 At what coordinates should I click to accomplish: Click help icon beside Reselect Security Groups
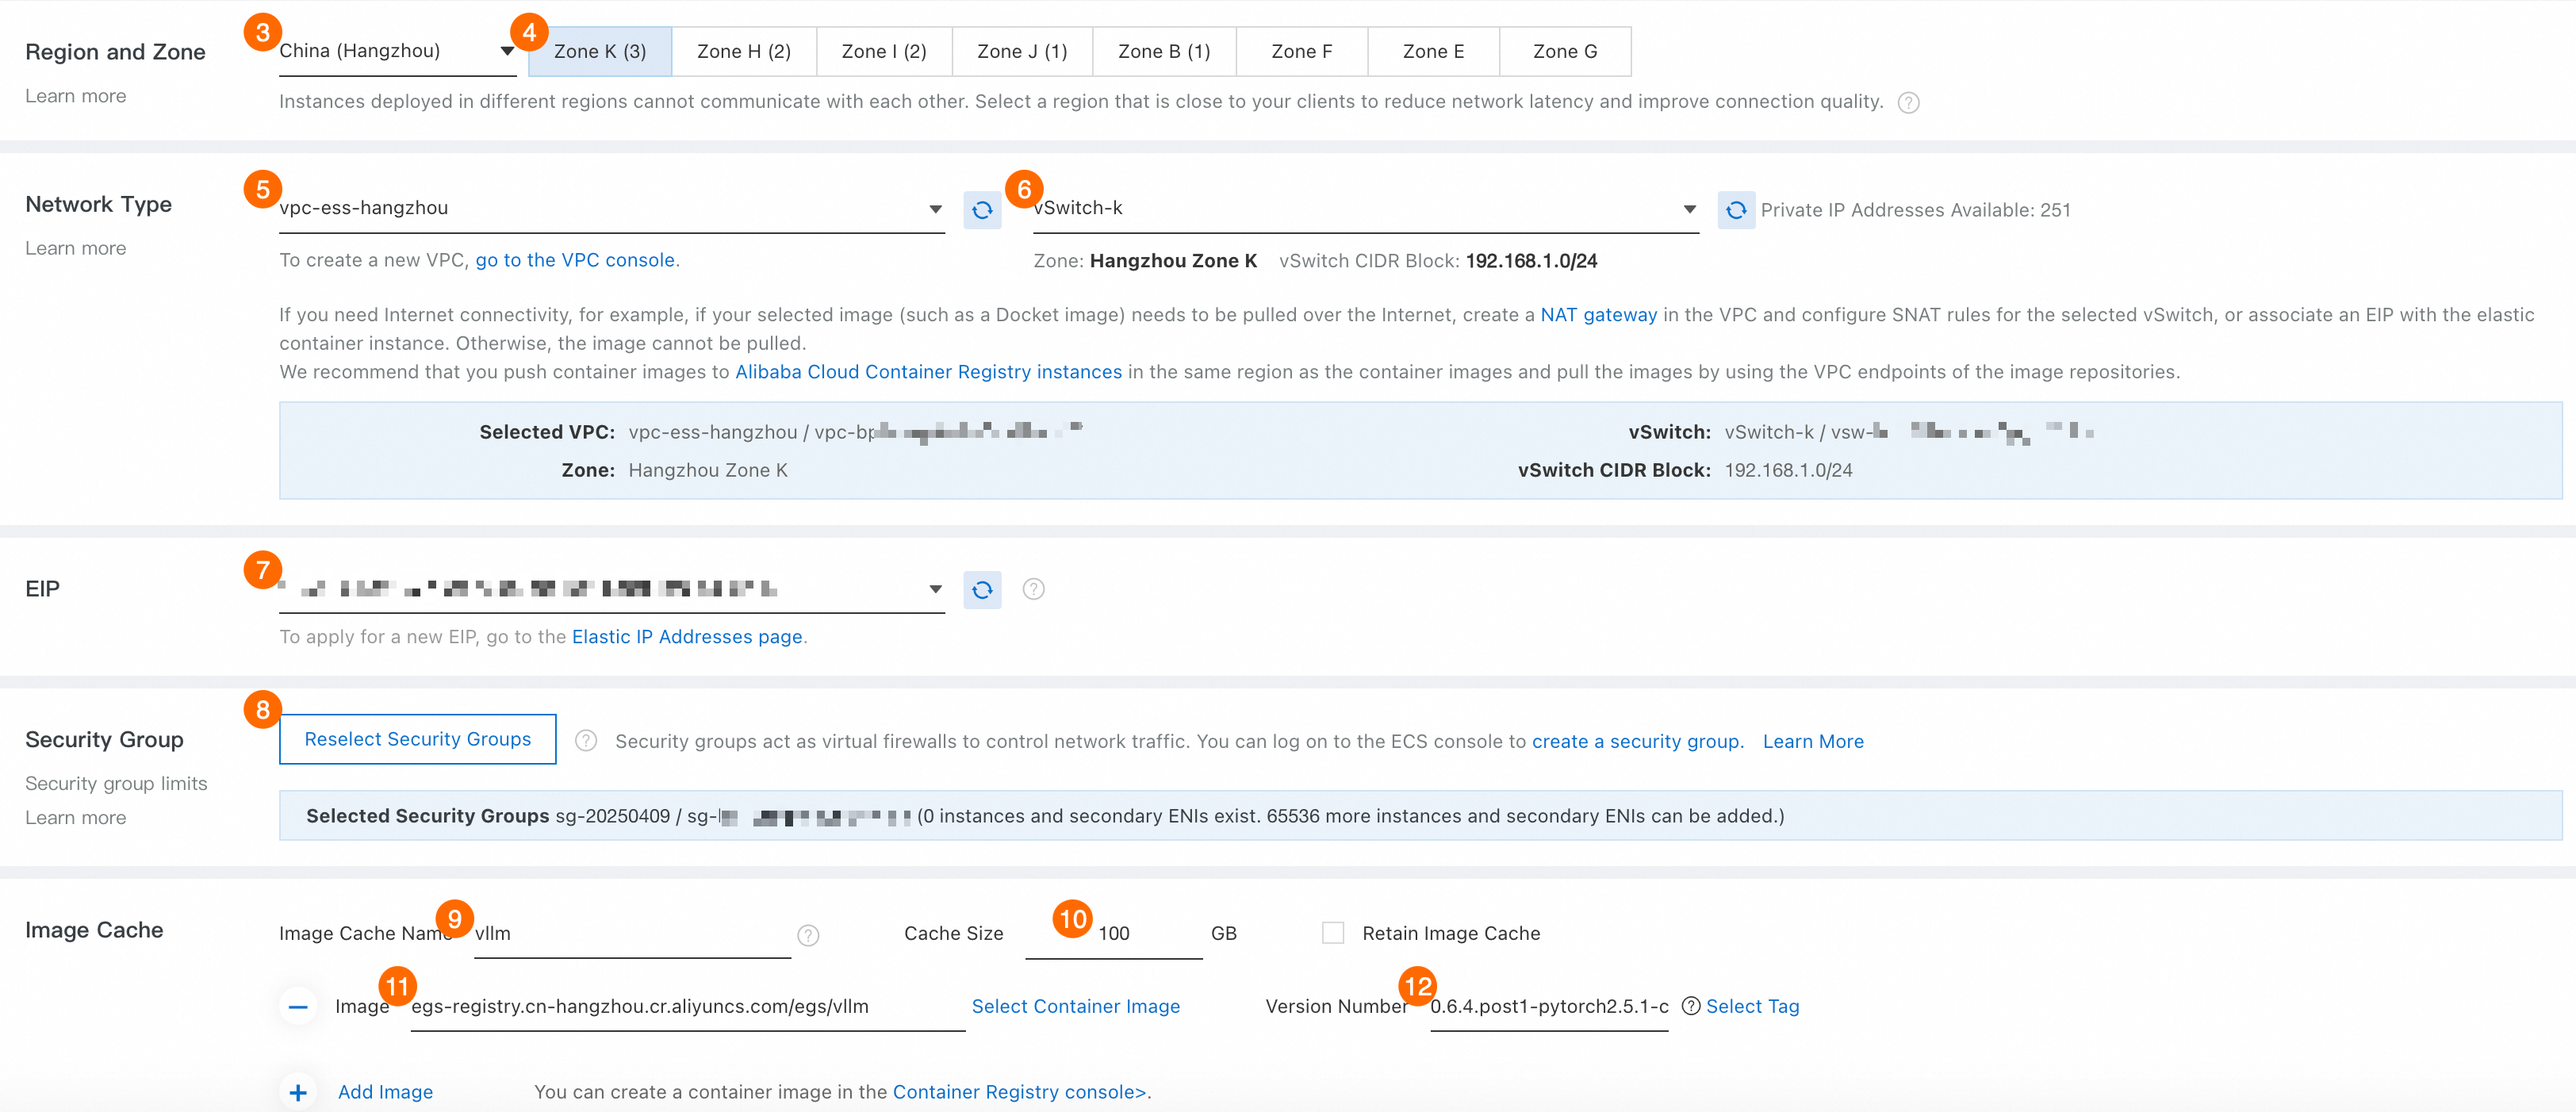586,741
